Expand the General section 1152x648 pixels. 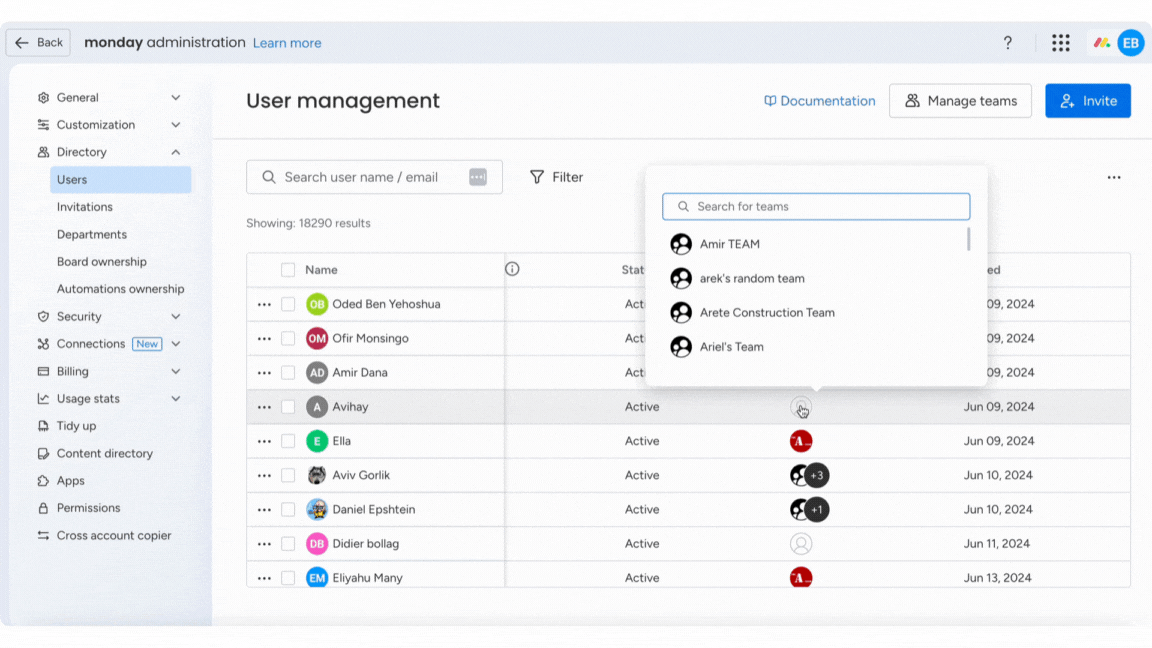pos(176,97)
